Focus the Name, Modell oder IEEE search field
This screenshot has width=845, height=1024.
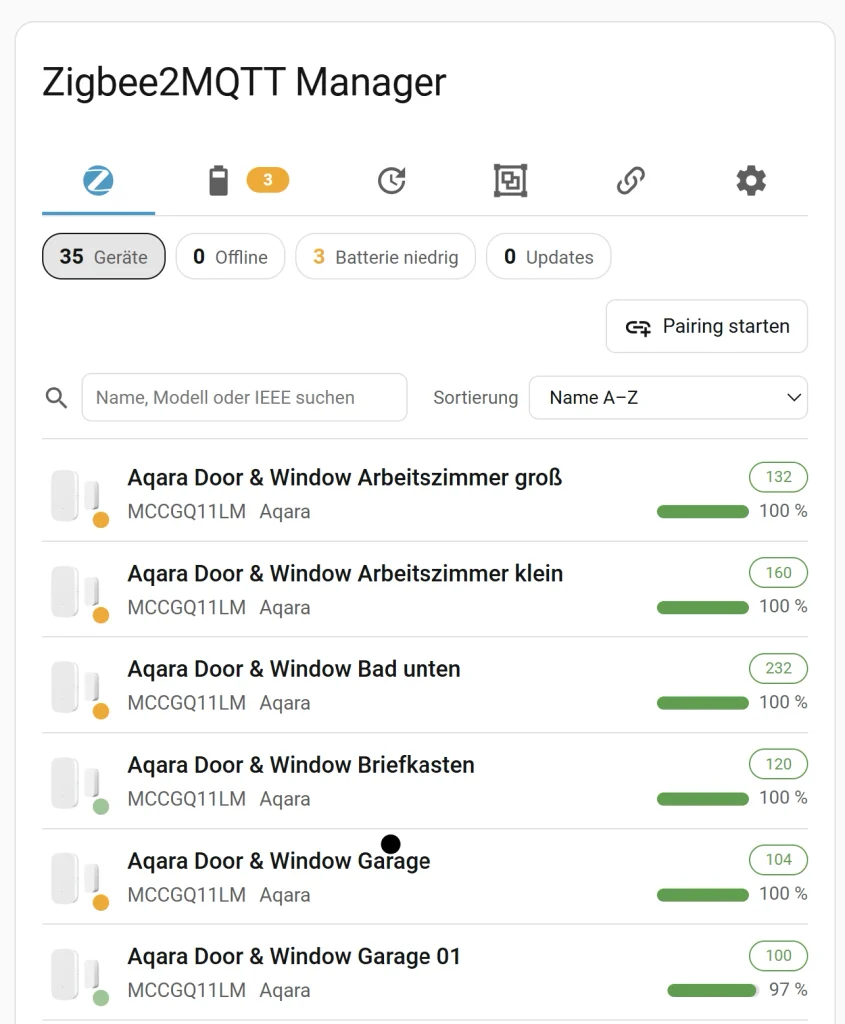point(244,398)
